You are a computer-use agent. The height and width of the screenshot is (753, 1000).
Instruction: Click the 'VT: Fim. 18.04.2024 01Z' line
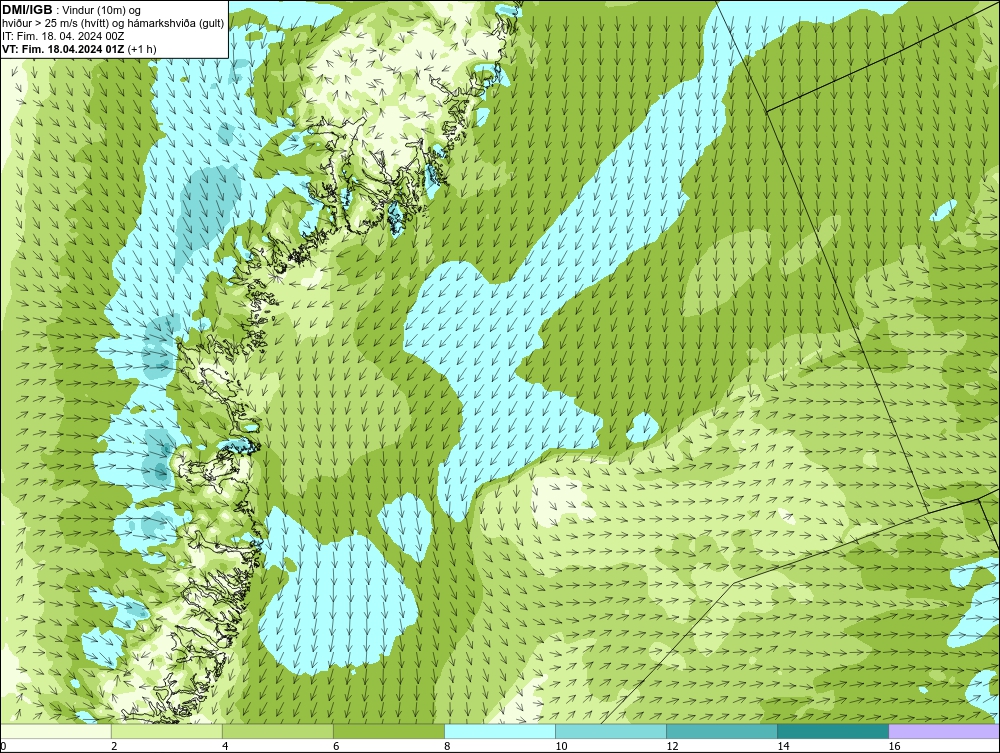80,49
